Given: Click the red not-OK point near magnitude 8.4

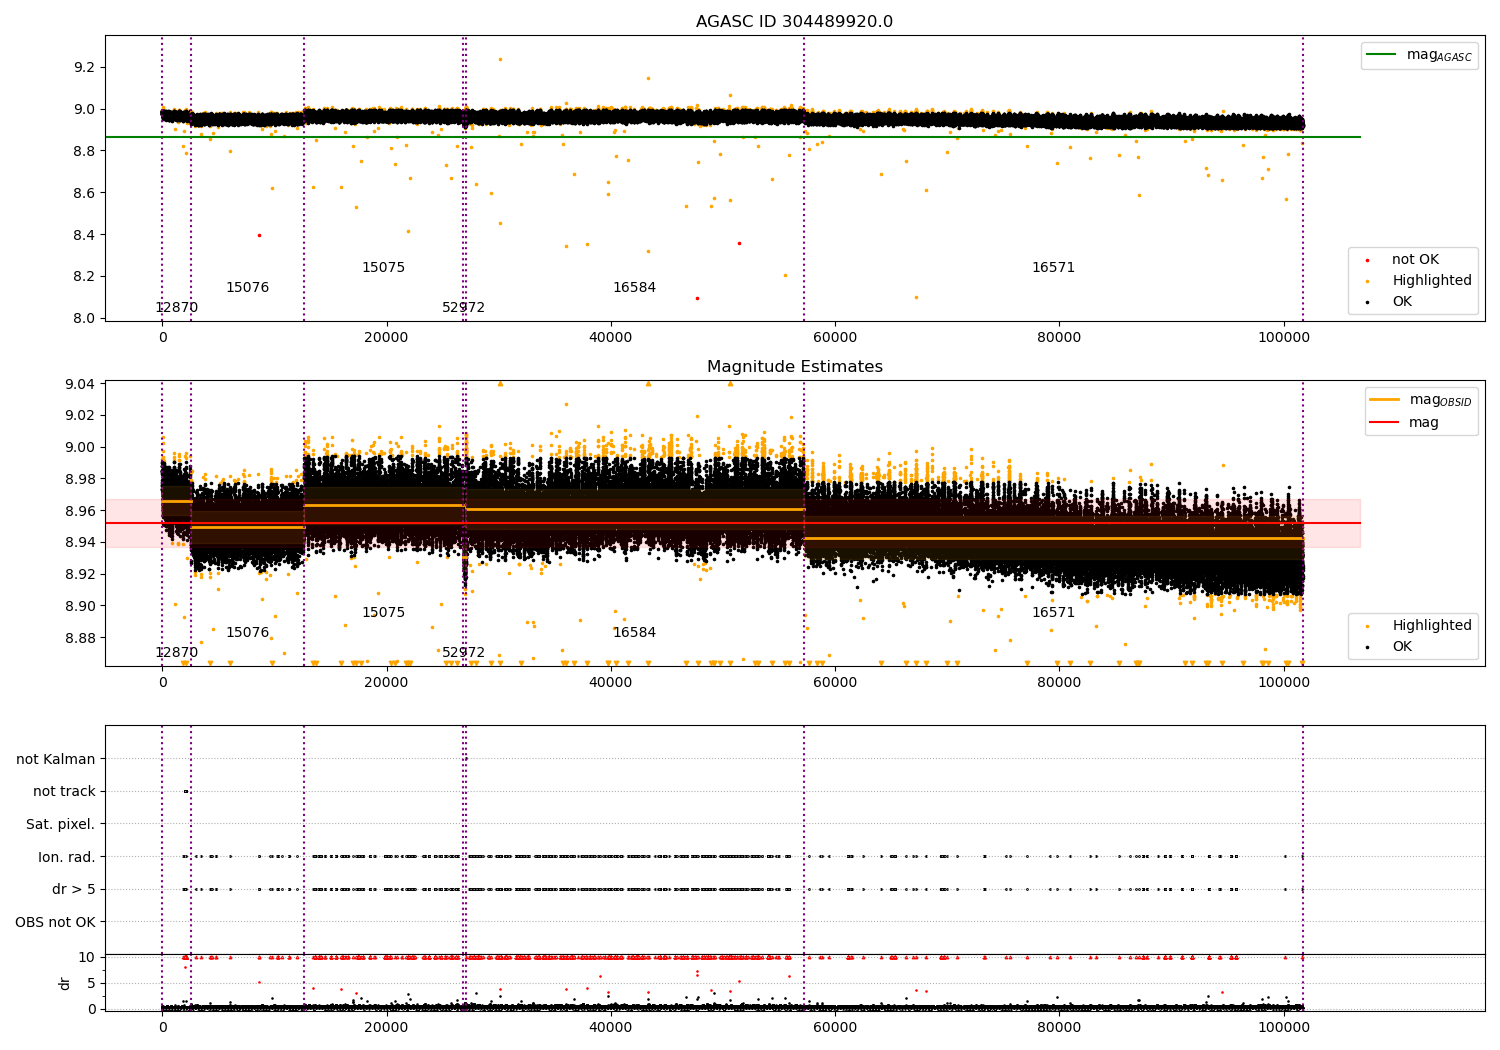Looking at the screenshot, I should (x=259, y=235).
